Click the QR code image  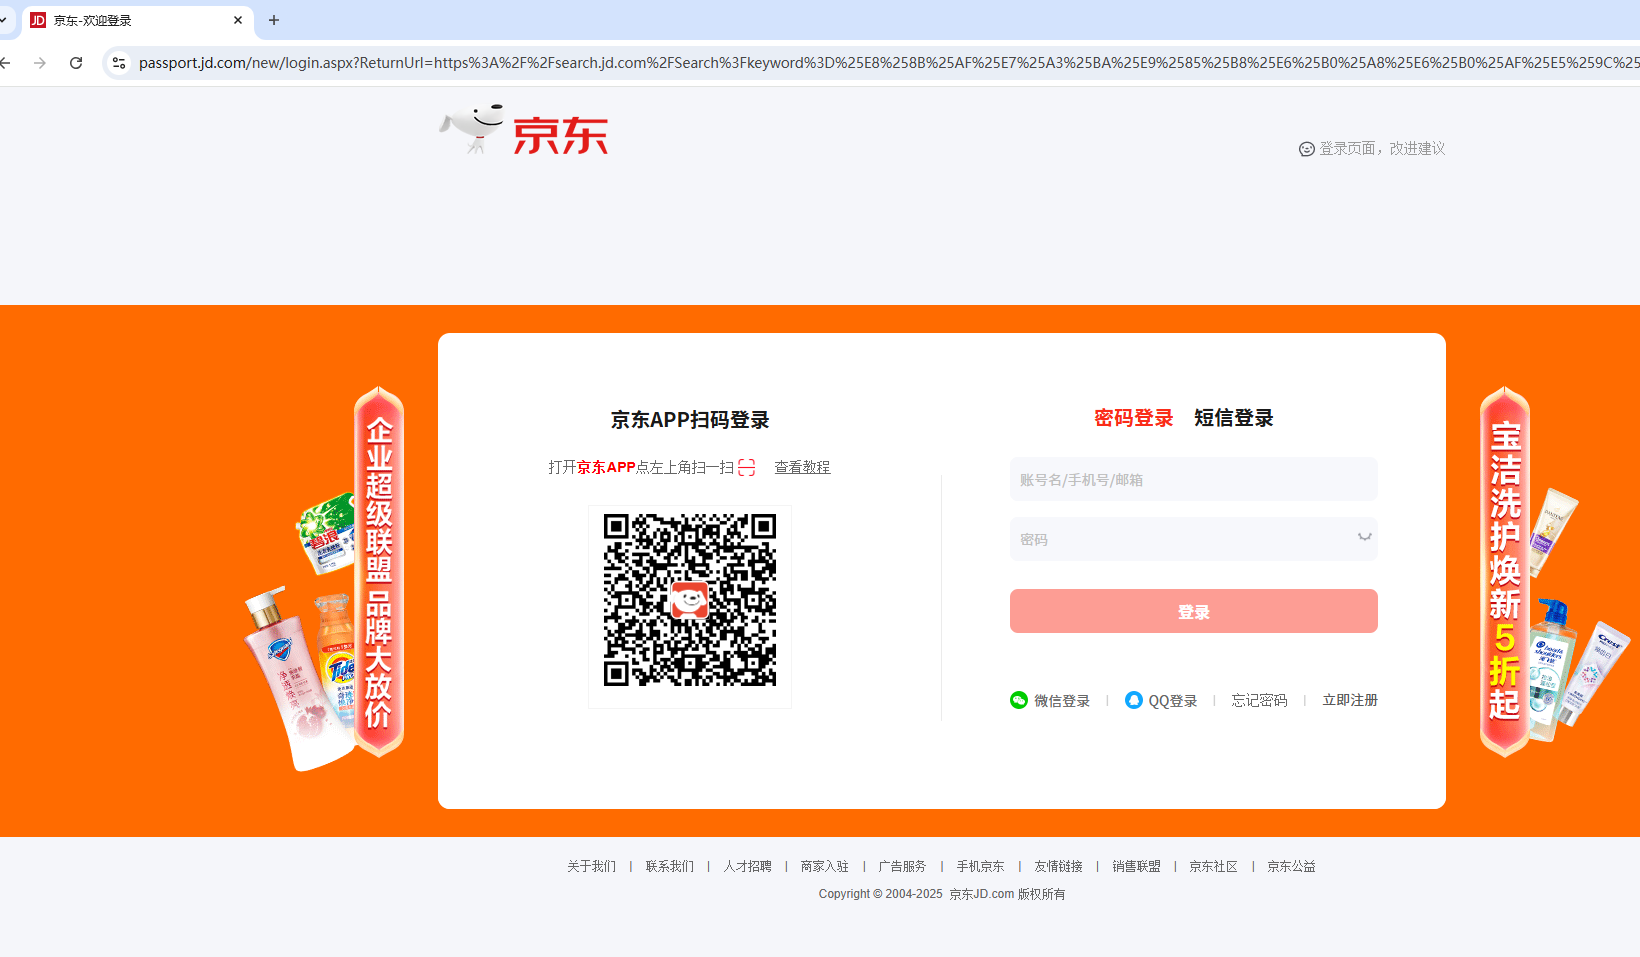click(690, 600)
